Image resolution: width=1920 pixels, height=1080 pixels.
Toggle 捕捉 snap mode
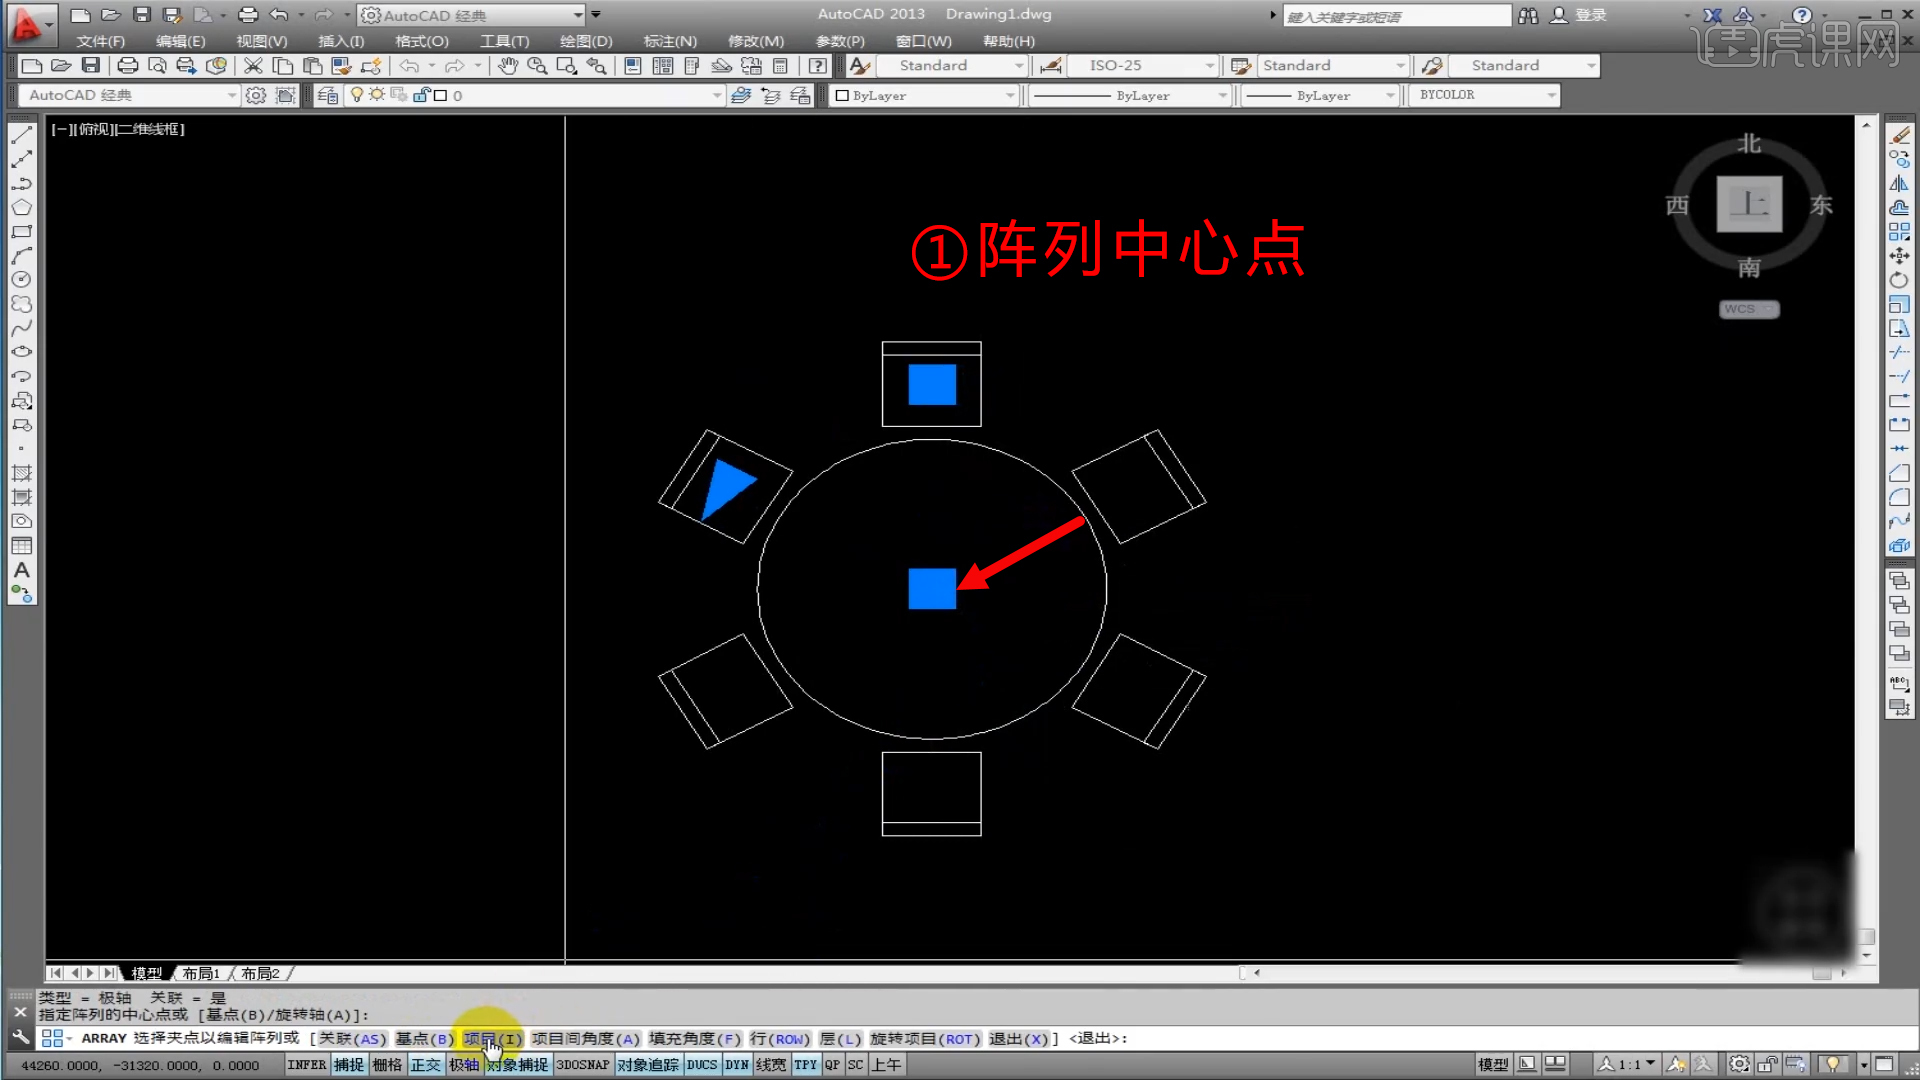coord(349,1065)
